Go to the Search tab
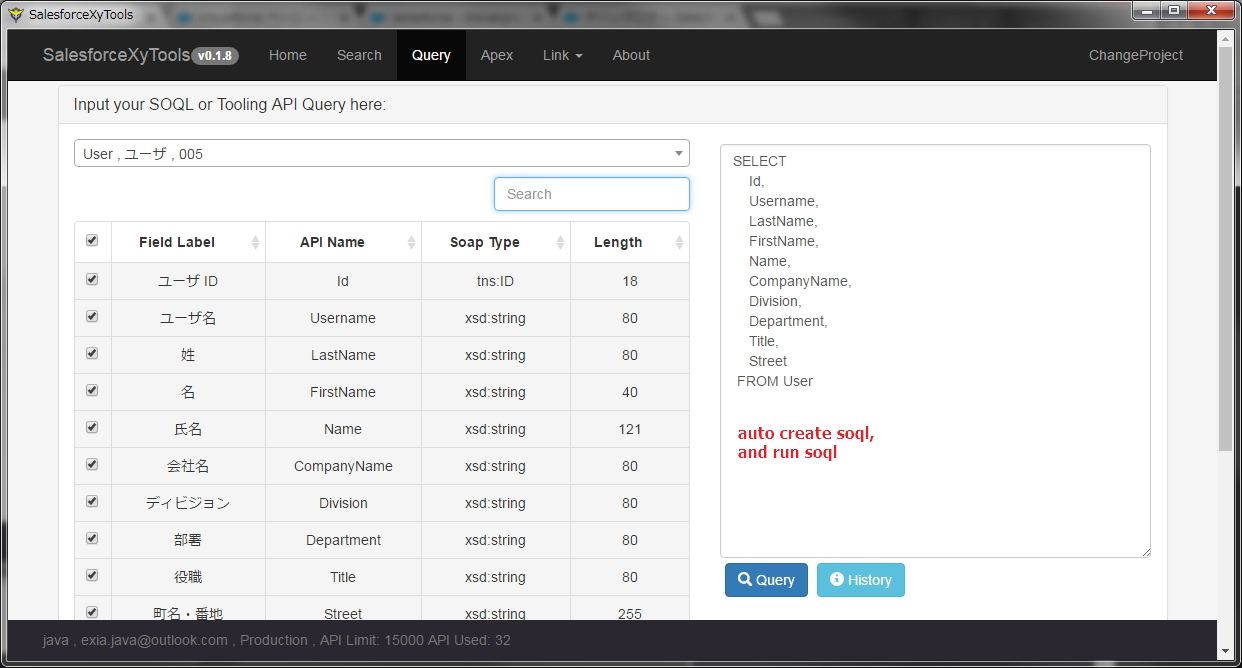Viewport: 1242px width, 668px height. (359, 55)
